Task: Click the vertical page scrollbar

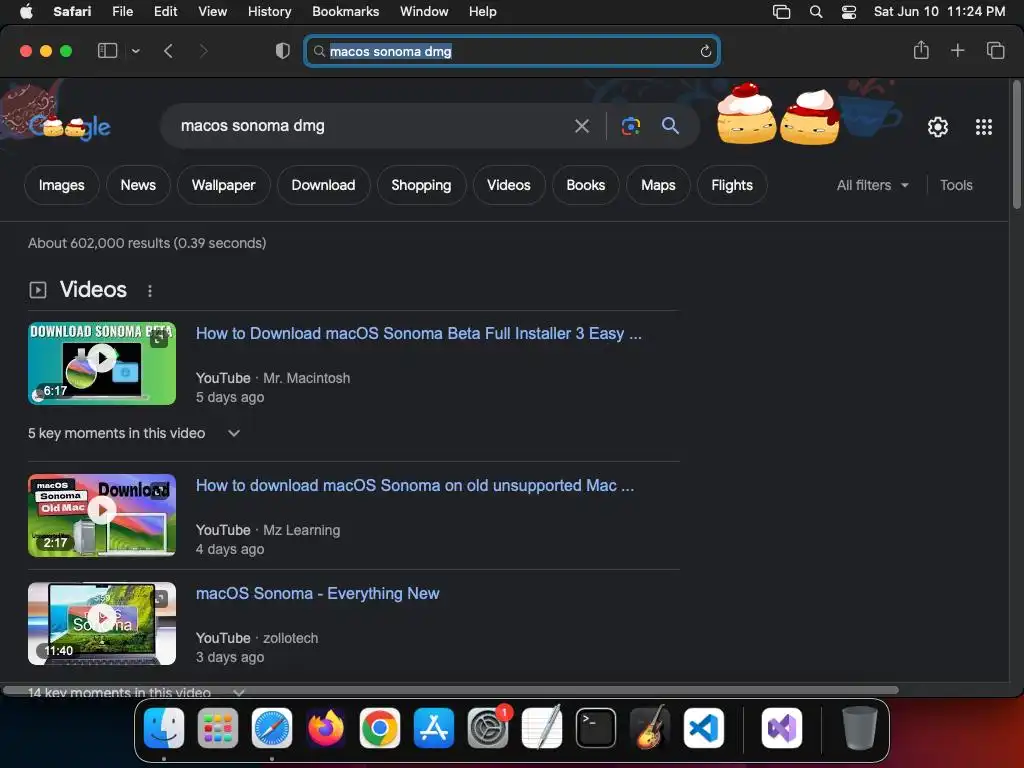Action: tap(1017, 145)
